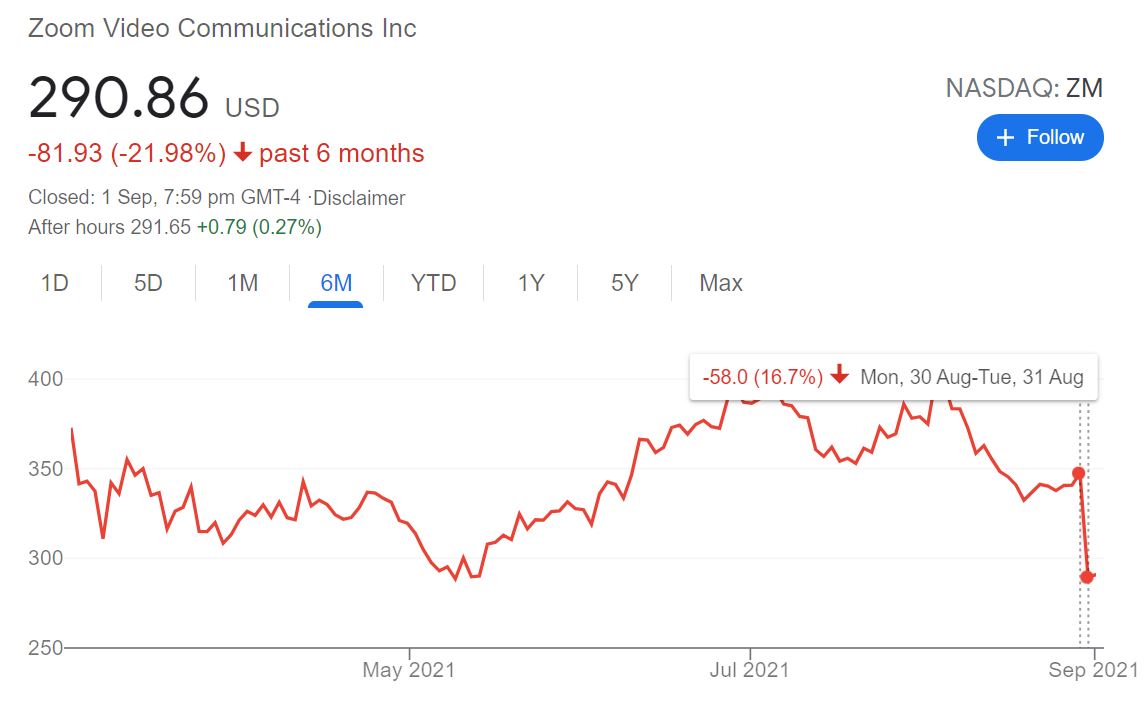Show the 5Y price history

625,282
